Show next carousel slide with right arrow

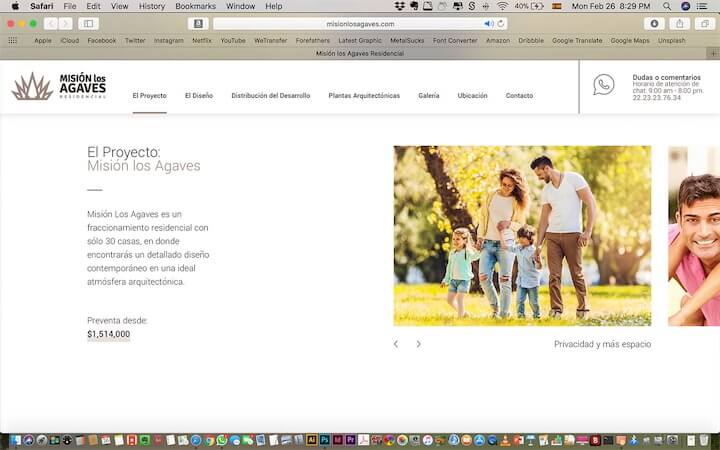tap(418, 344)
